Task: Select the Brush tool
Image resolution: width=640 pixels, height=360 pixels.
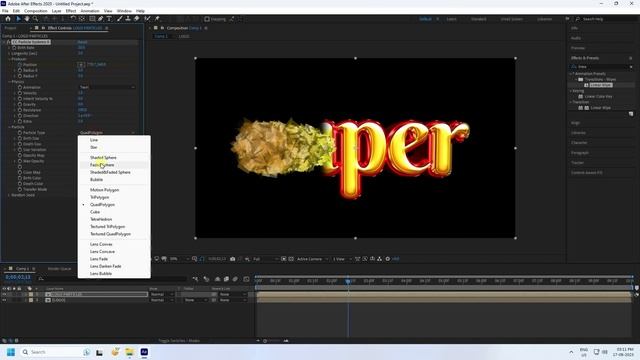Action: pyautogui.click(x=120, y=19)
